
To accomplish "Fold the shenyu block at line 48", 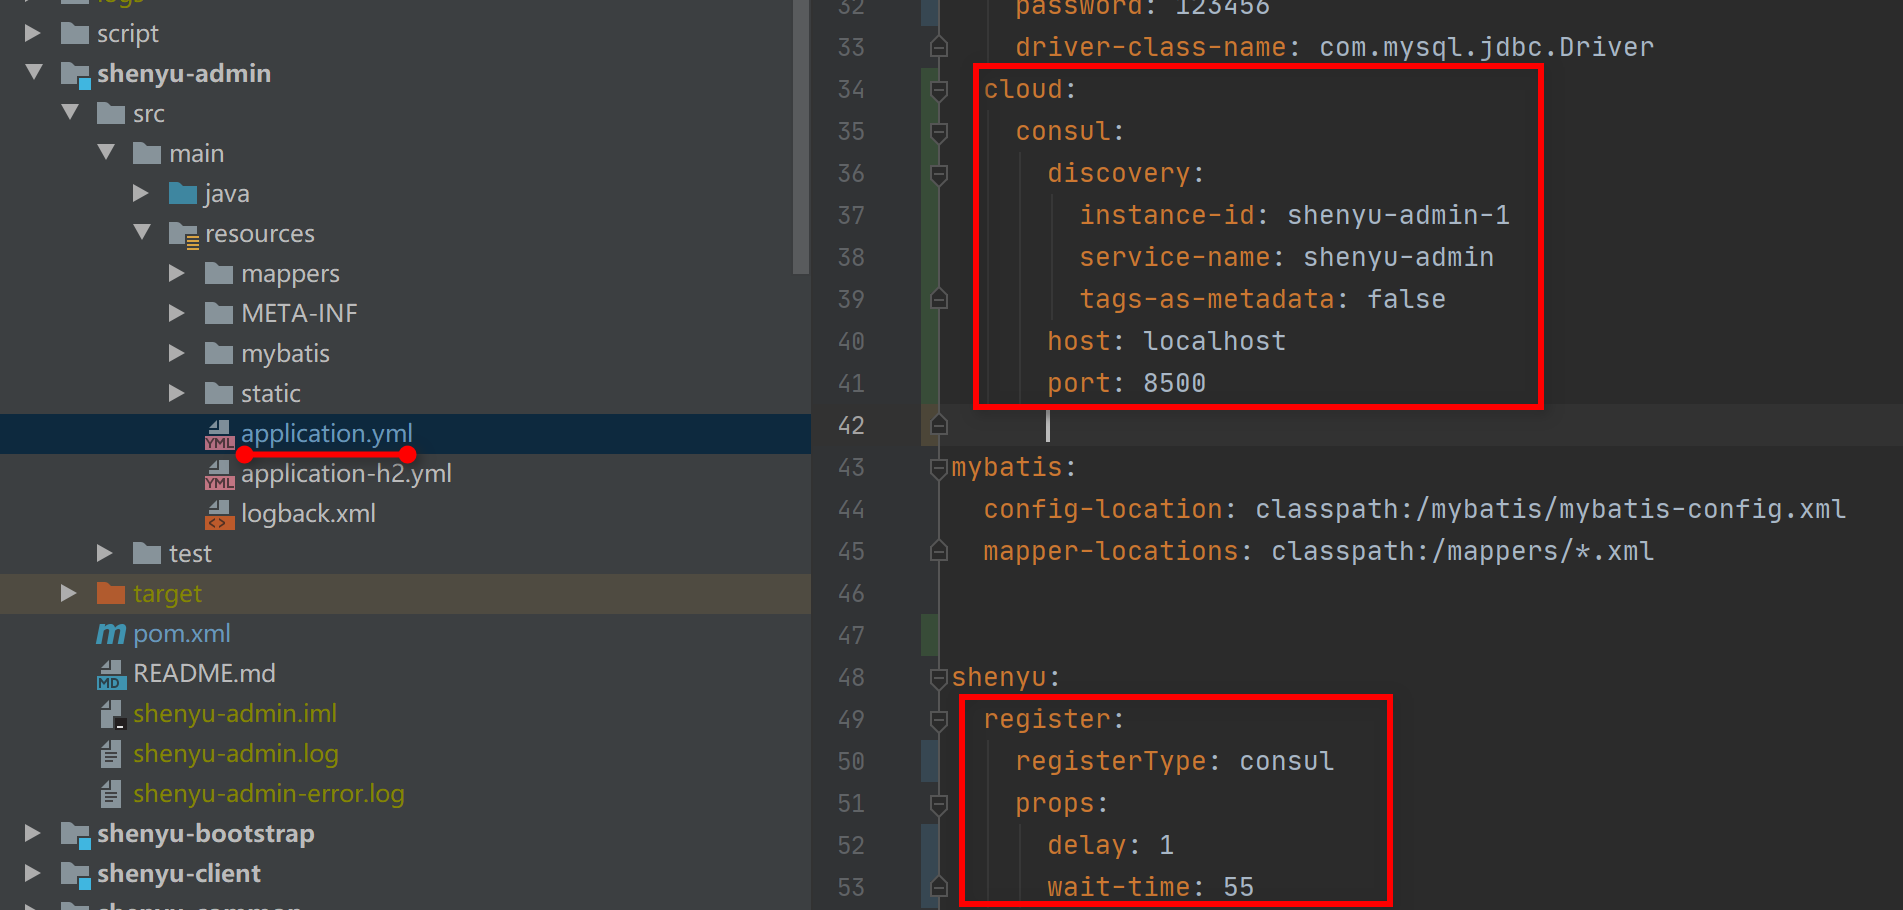I will pos(938,678).
